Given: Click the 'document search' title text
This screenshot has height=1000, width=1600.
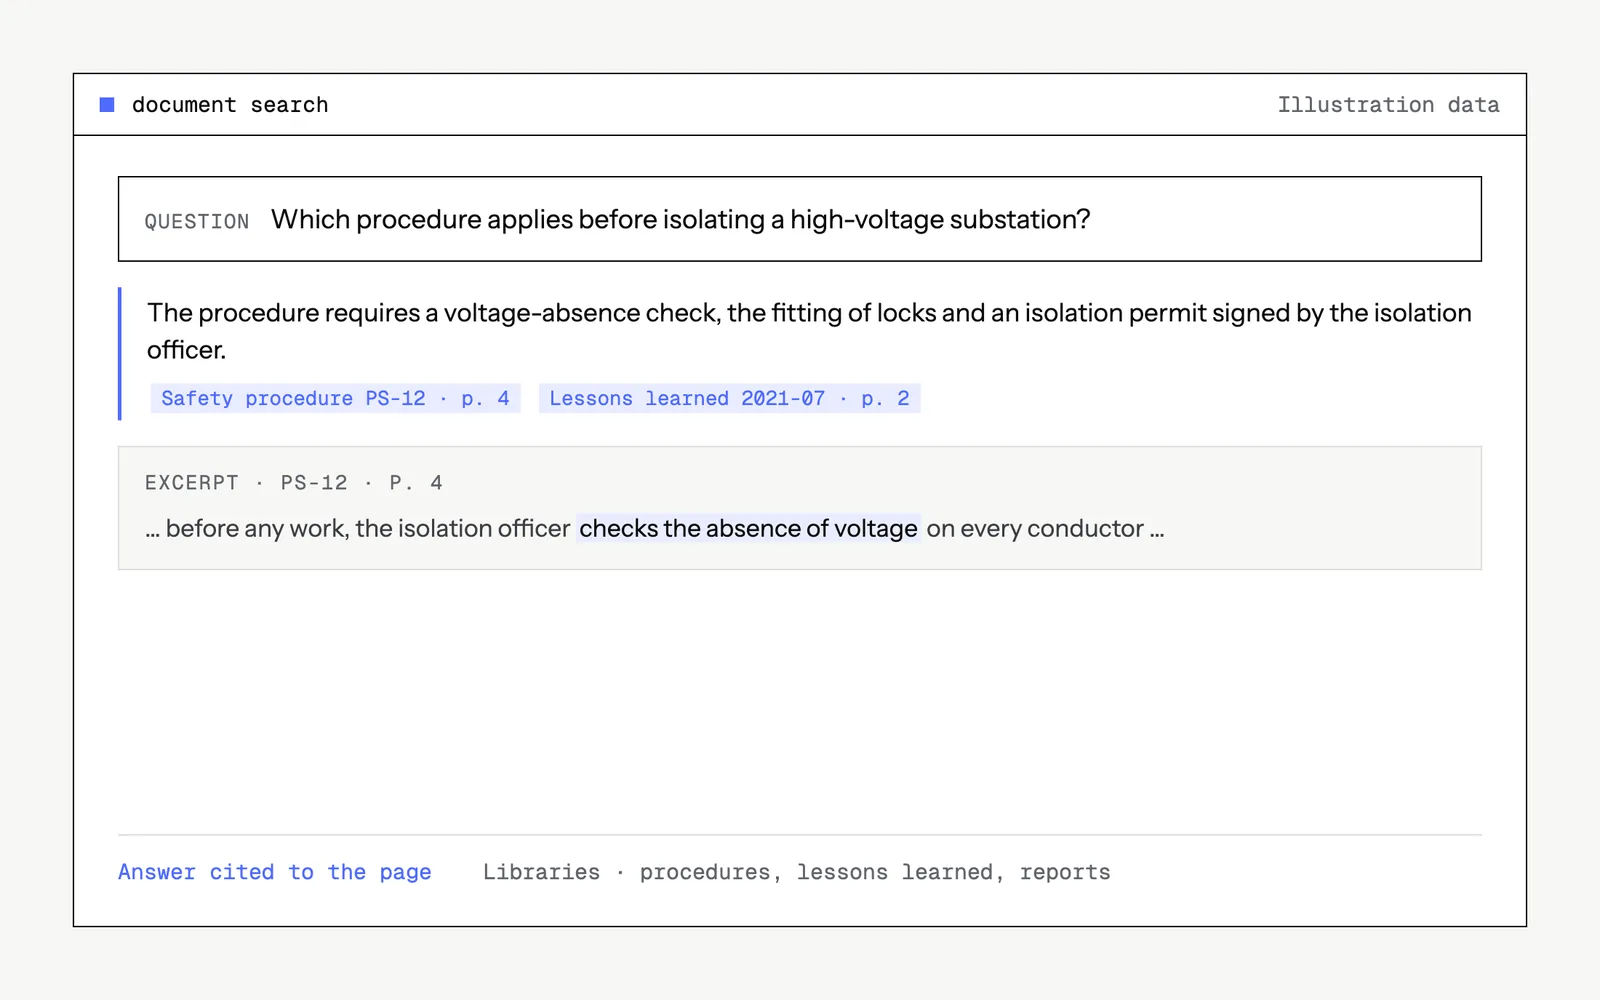Looking at the screenshot, I should tap(230, 105).
